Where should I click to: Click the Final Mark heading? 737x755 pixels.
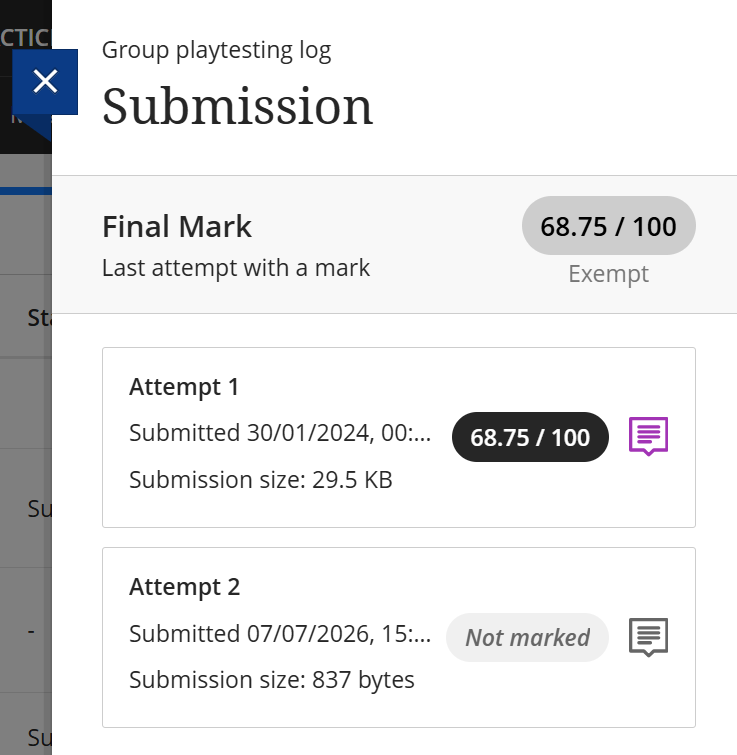177,227
